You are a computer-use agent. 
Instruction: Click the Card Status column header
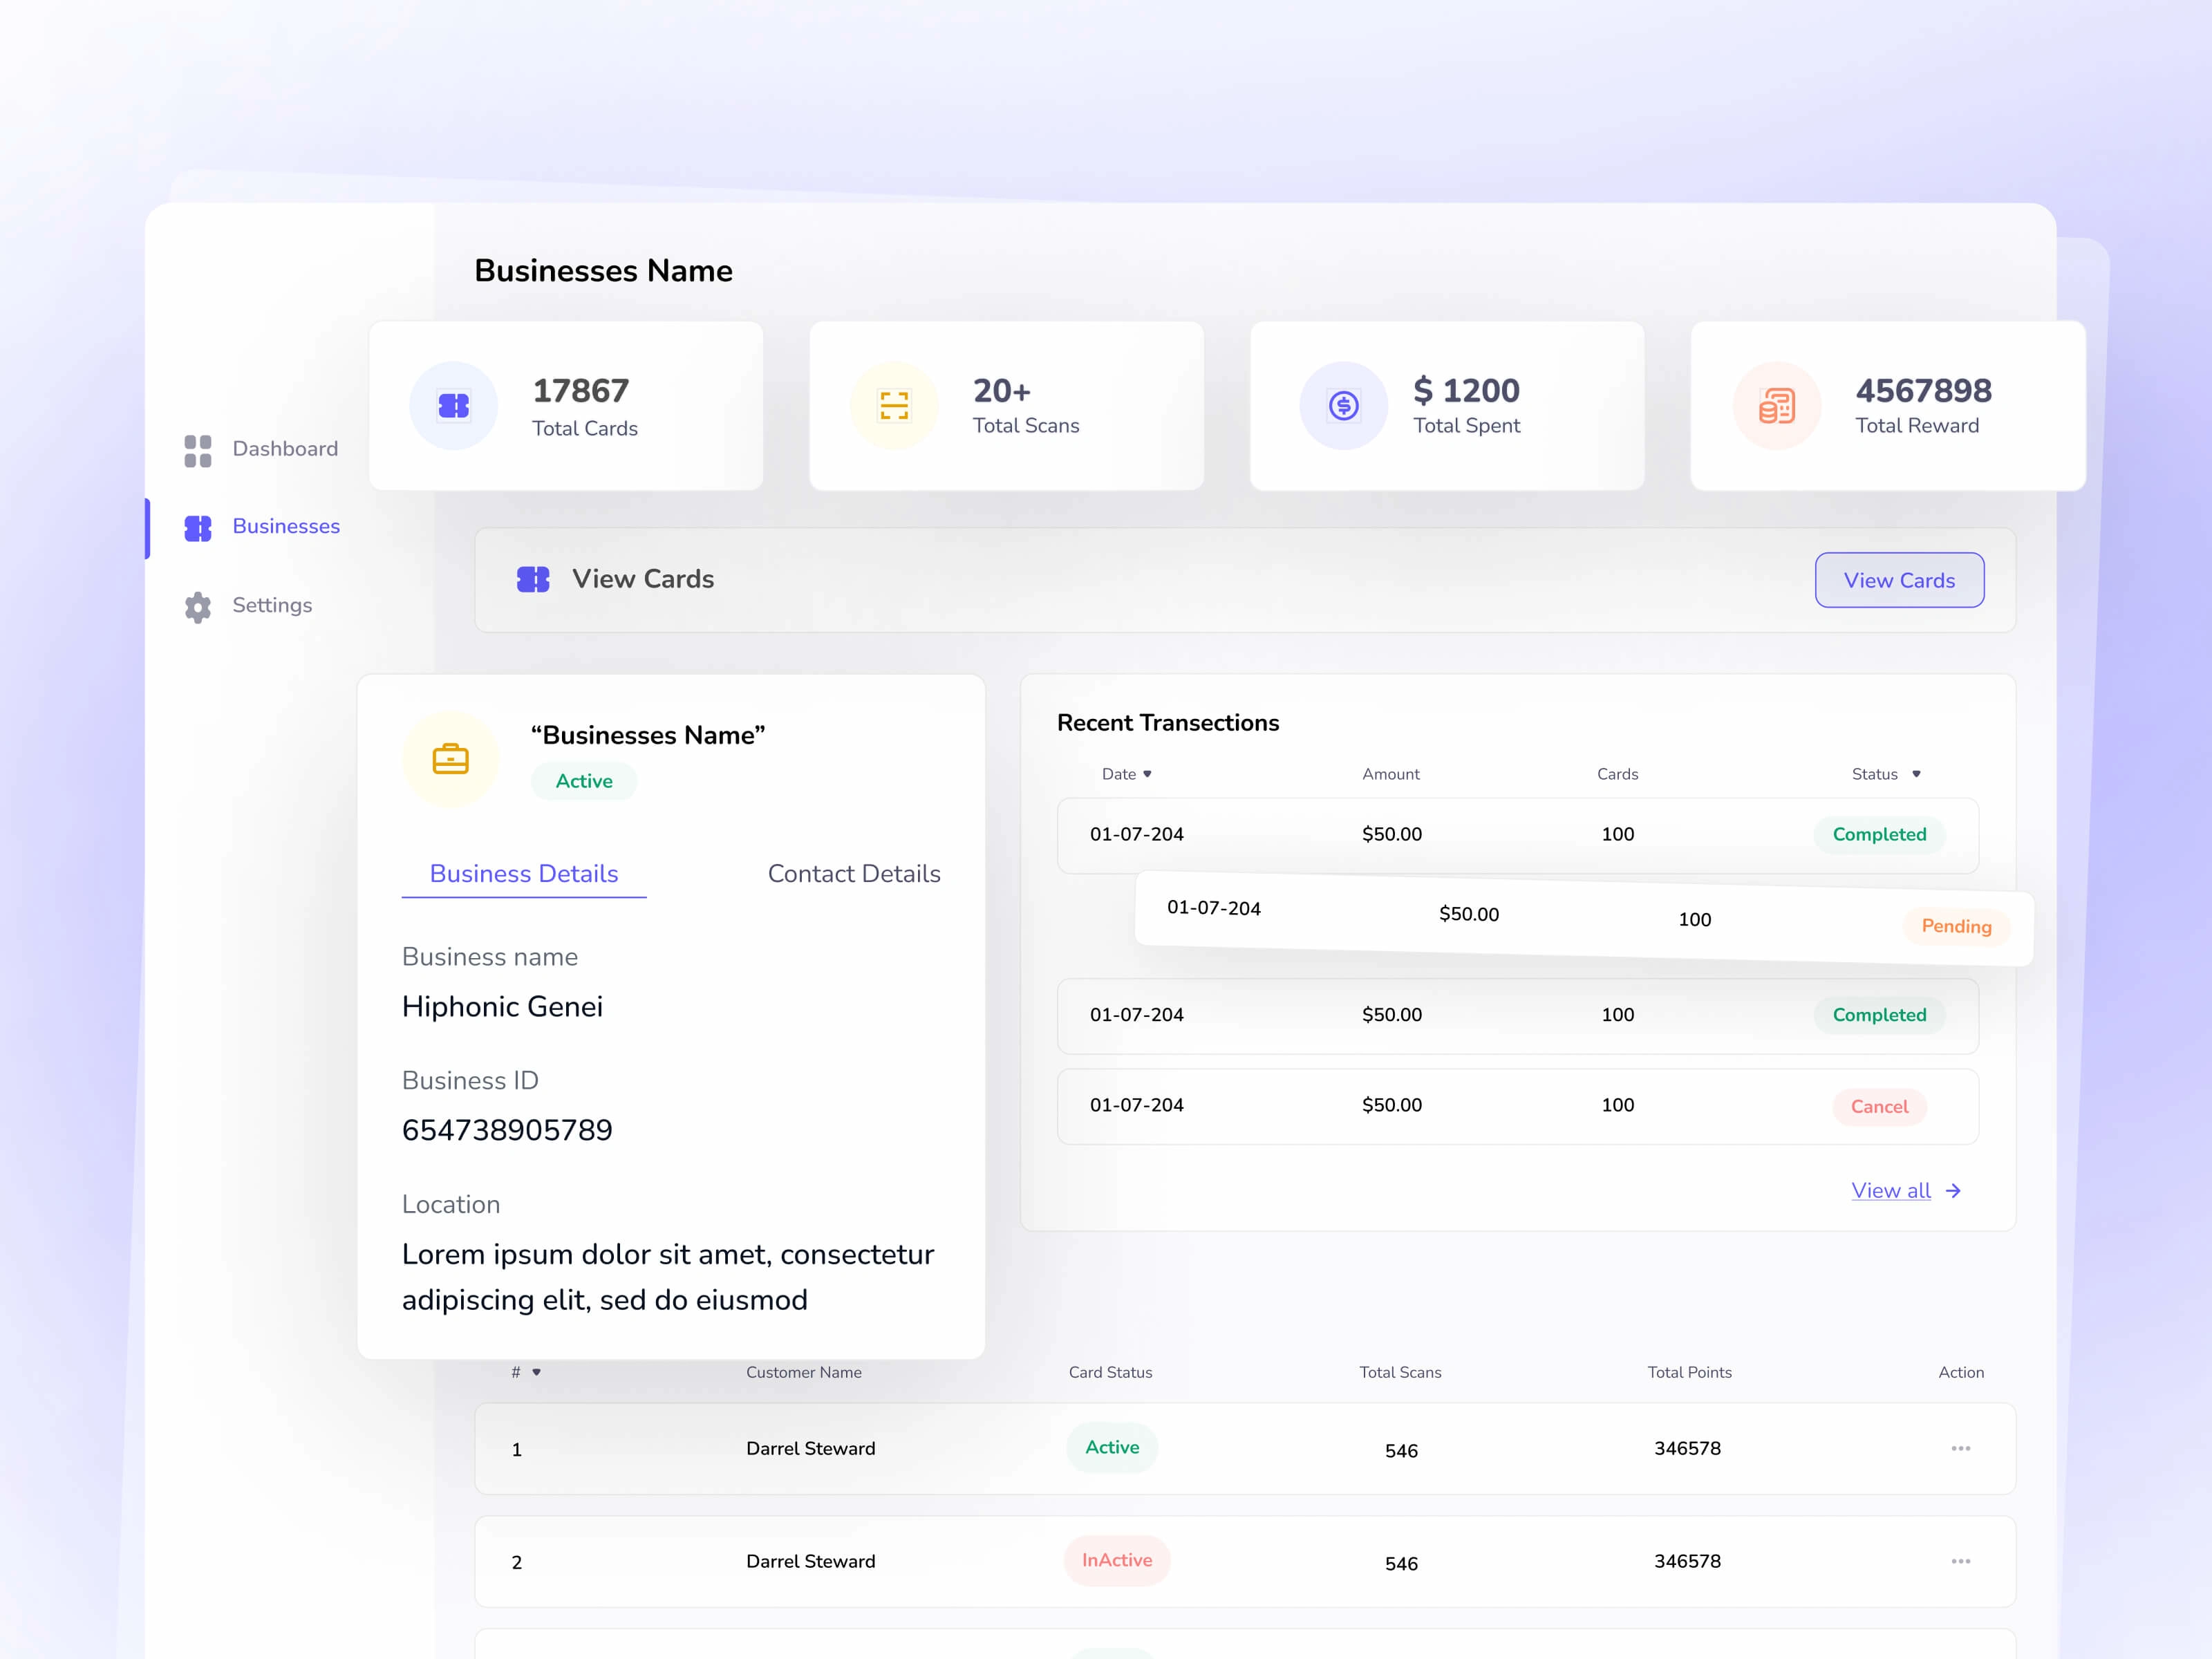pos(1110,1372)
